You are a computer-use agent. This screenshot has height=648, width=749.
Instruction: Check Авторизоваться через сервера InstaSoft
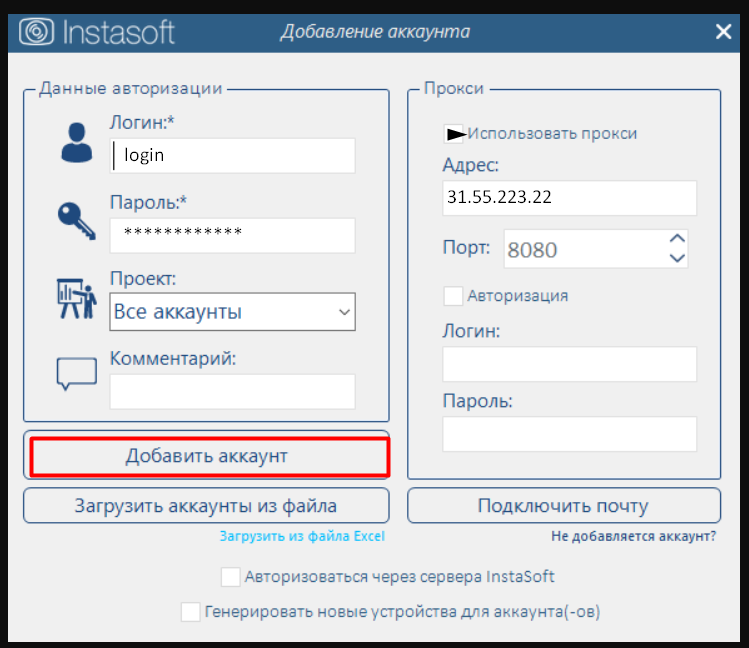[x=230, y=577]
